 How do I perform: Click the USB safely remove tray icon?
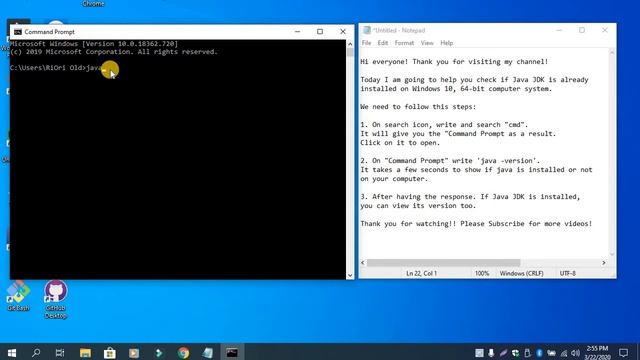click(x=527, y=353)
